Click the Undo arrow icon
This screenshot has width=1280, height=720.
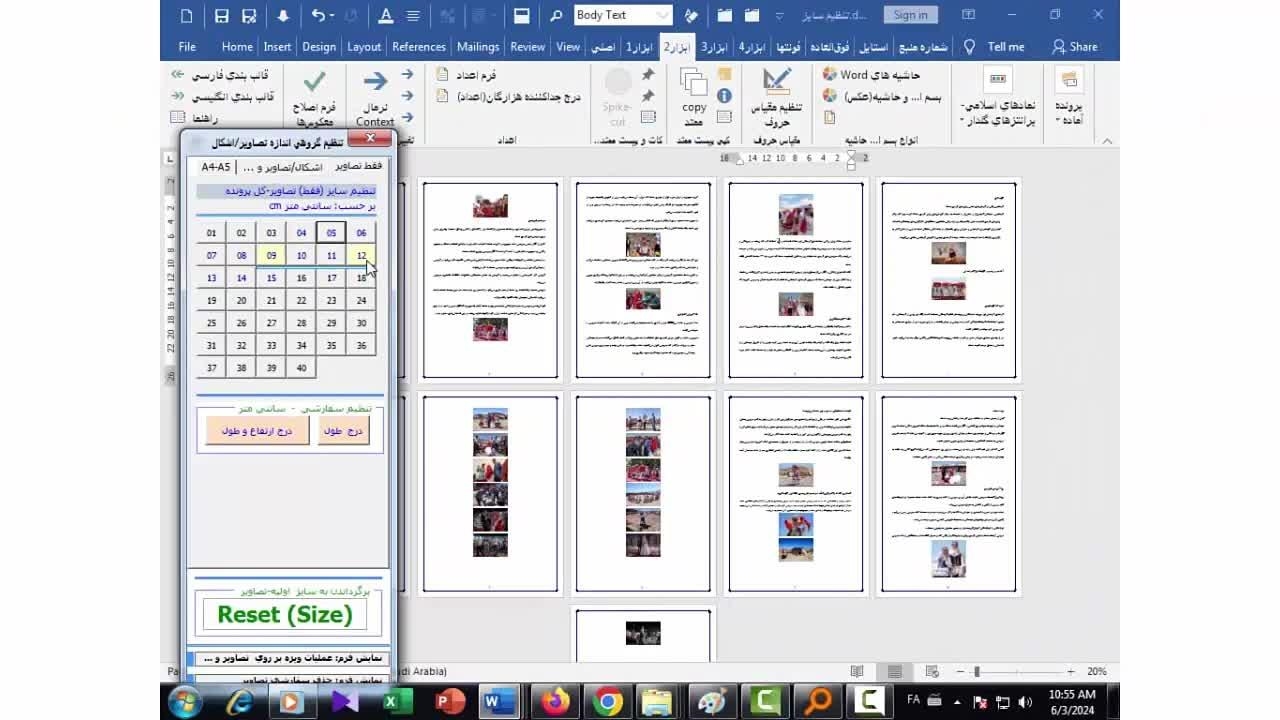pyautogui.click(x=317, y=15)
